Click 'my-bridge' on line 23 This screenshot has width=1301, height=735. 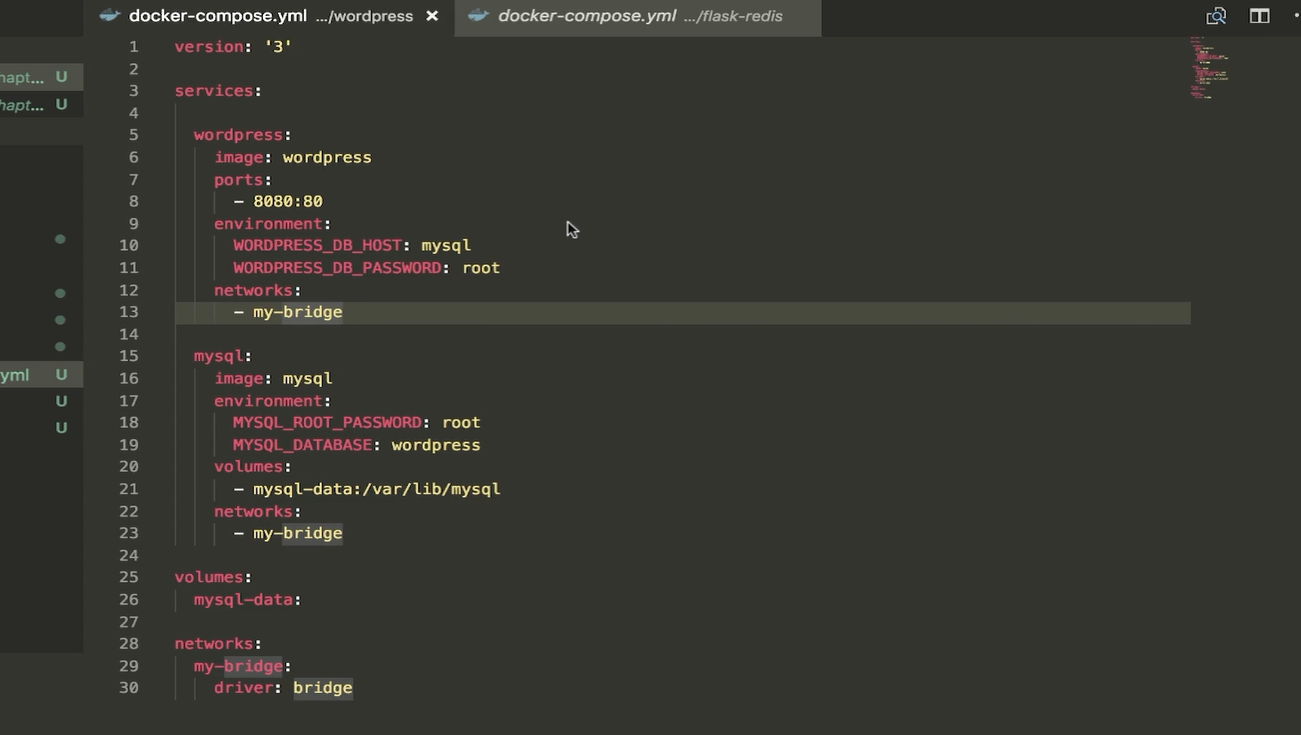[x=298, y=533]
